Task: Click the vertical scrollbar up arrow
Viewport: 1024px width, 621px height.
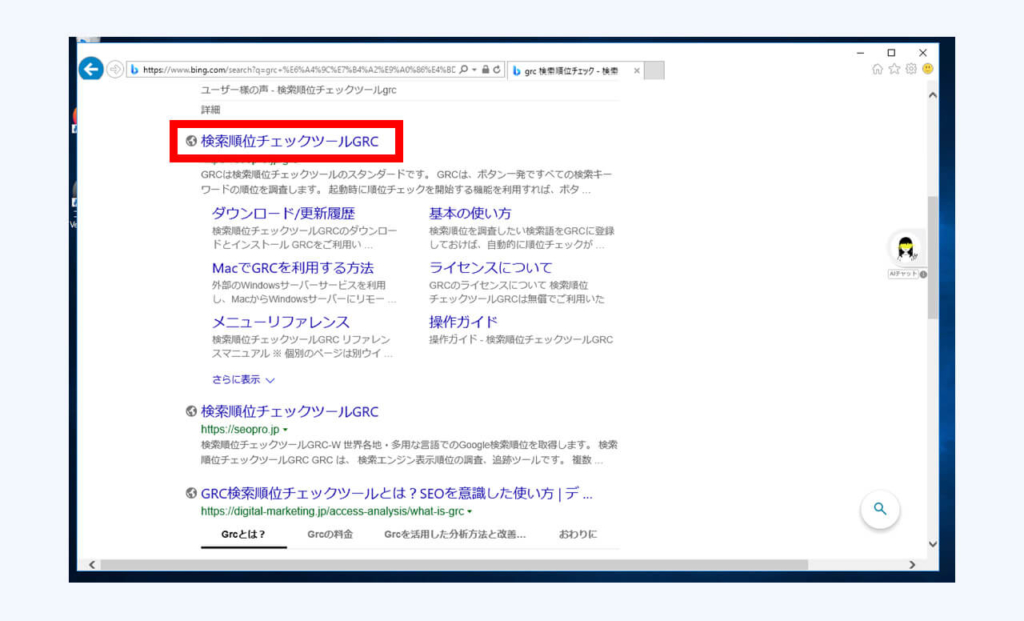Action: tap(933, 95)
